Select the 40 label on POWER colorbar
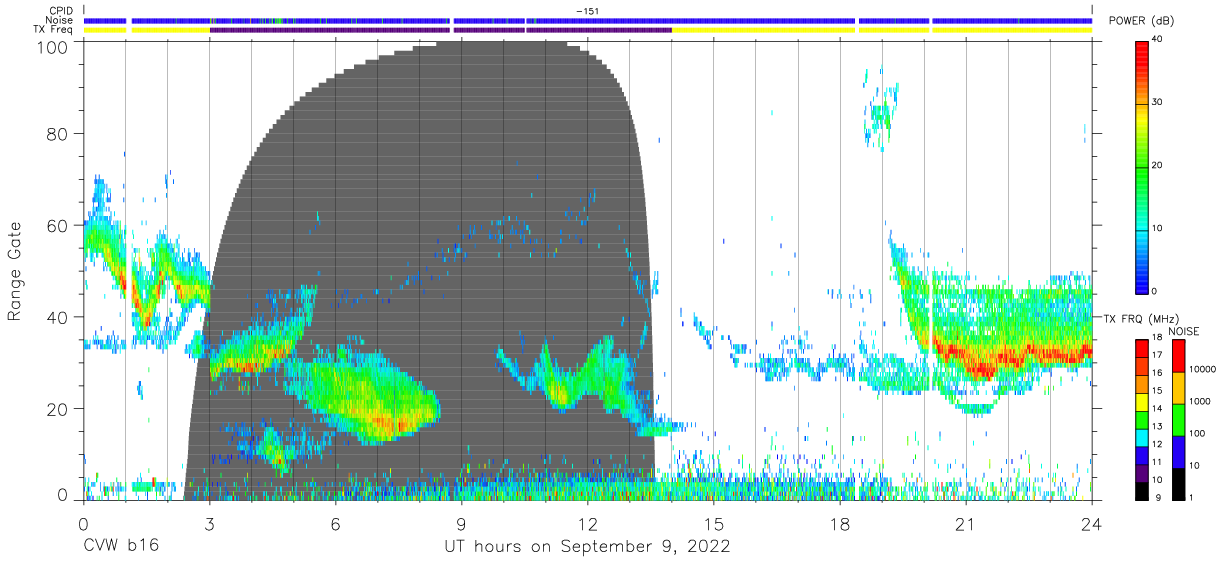1228x567 pixels. tap(1158, 40)
